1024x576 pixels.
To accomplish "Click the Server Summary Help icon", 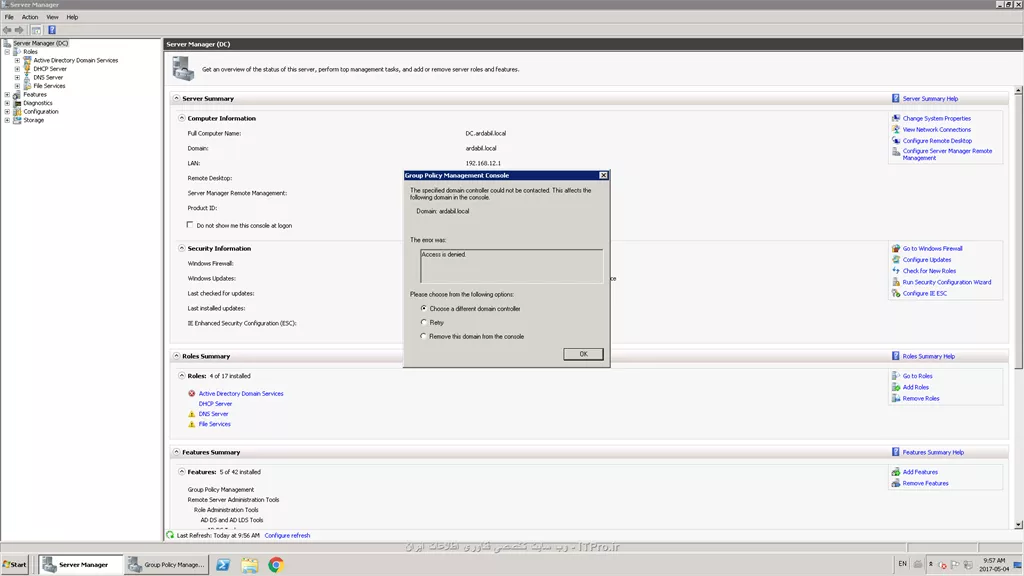I will pos(896,98).
